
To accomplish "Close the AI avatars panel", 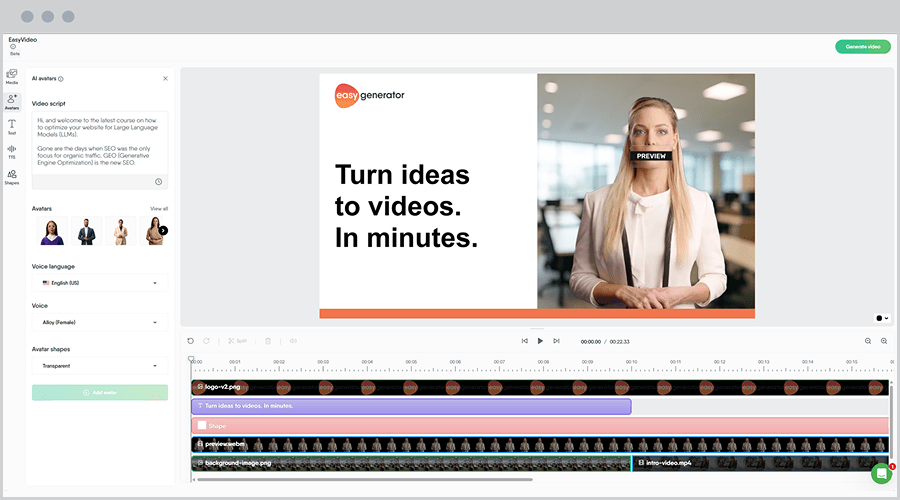I will coord(165,78).
